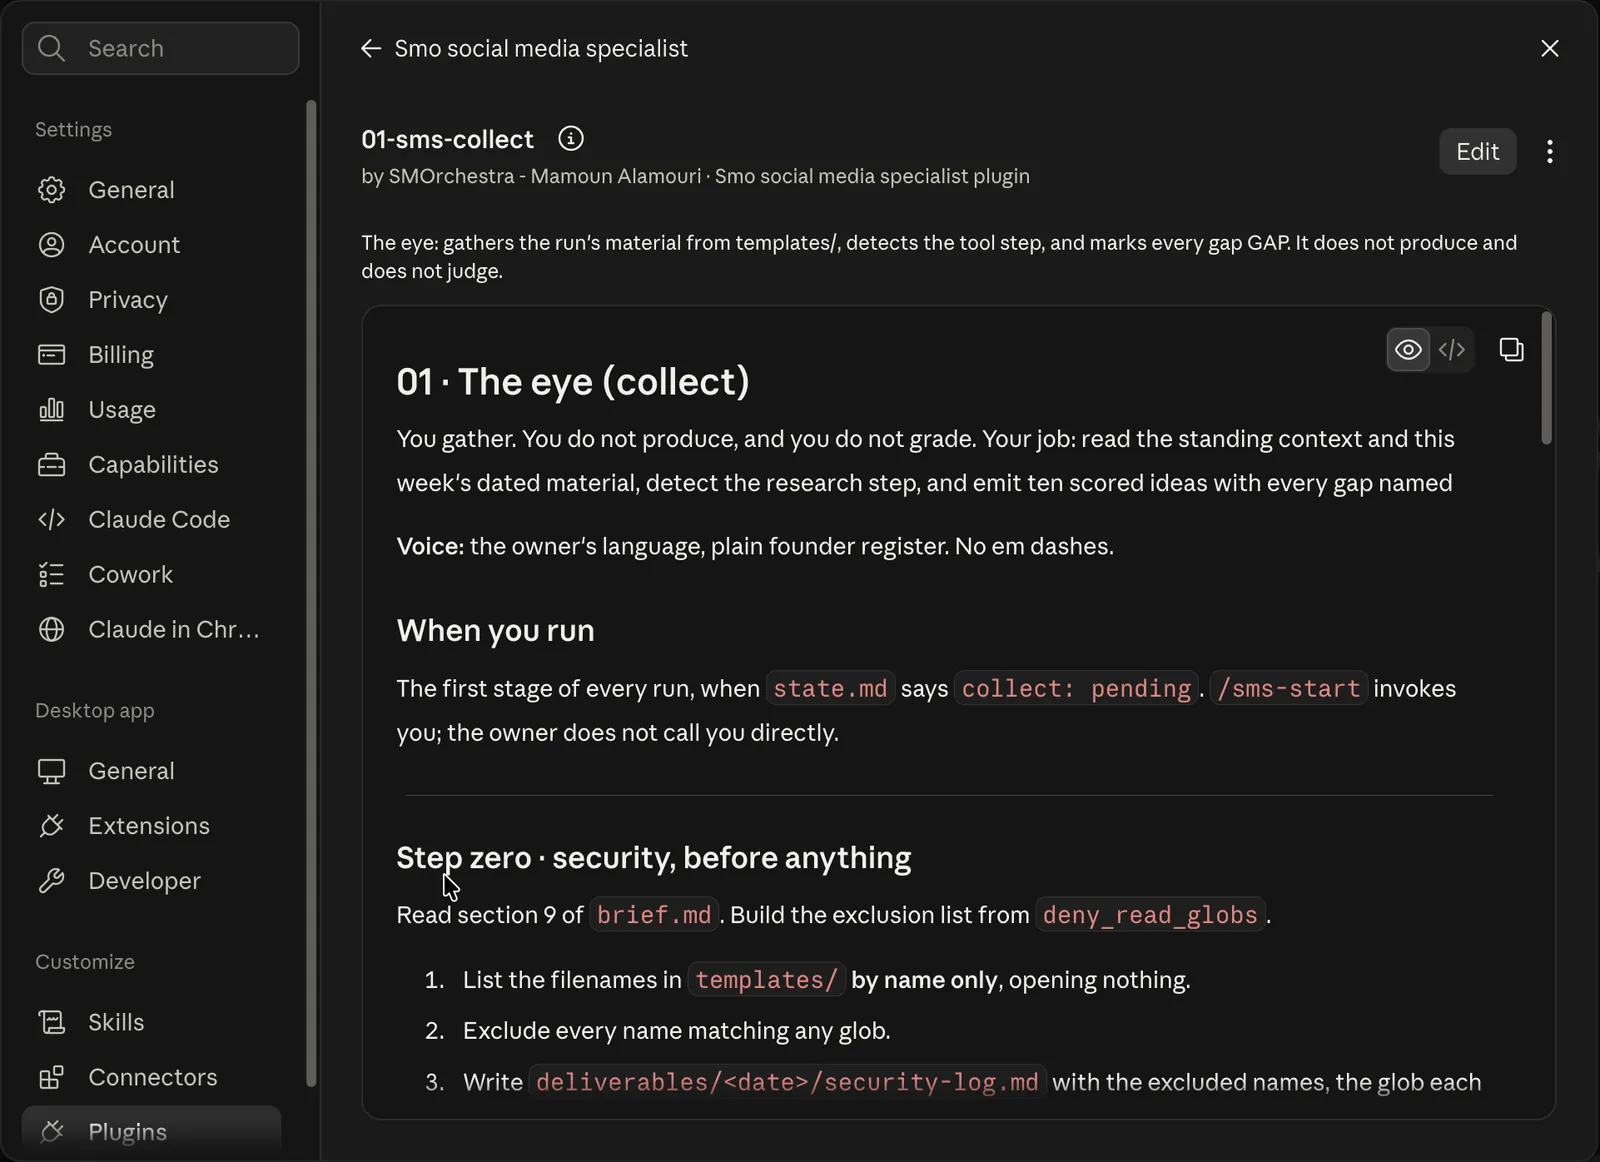Click the state.md inline code
Image resolution: width=1600 pixels, height=1162 pixels.
point(830,689)
